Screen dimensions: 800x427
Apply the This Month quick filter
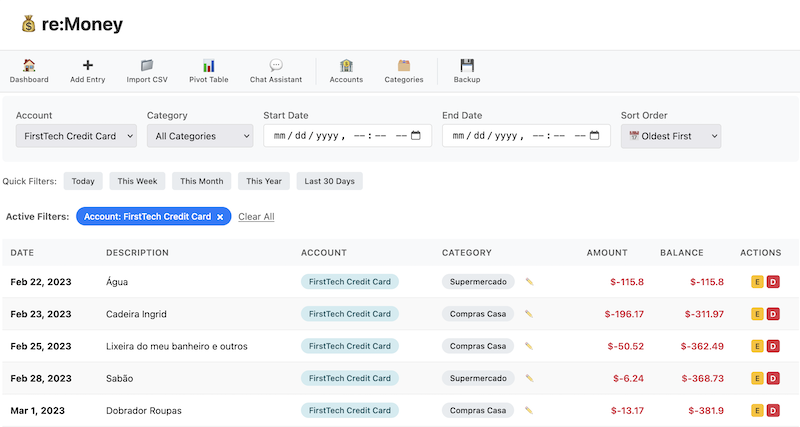coord(202,181)
